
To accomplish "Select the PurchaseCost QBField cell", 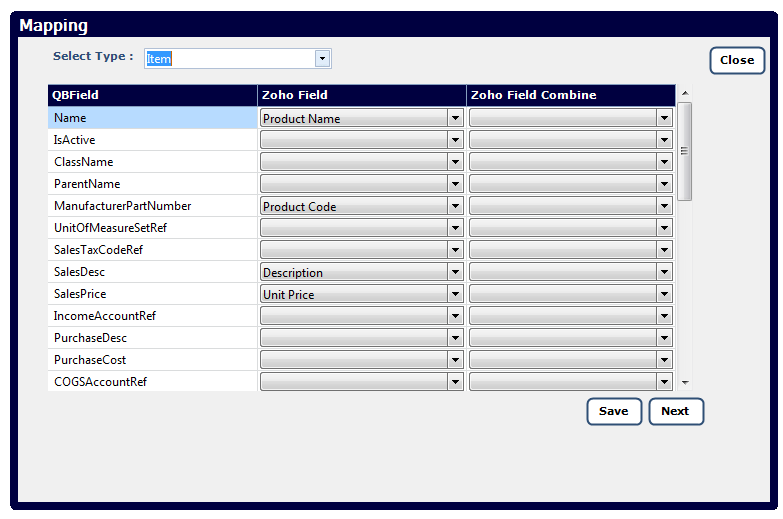I will pyautogui.click(x=152, y=360).
